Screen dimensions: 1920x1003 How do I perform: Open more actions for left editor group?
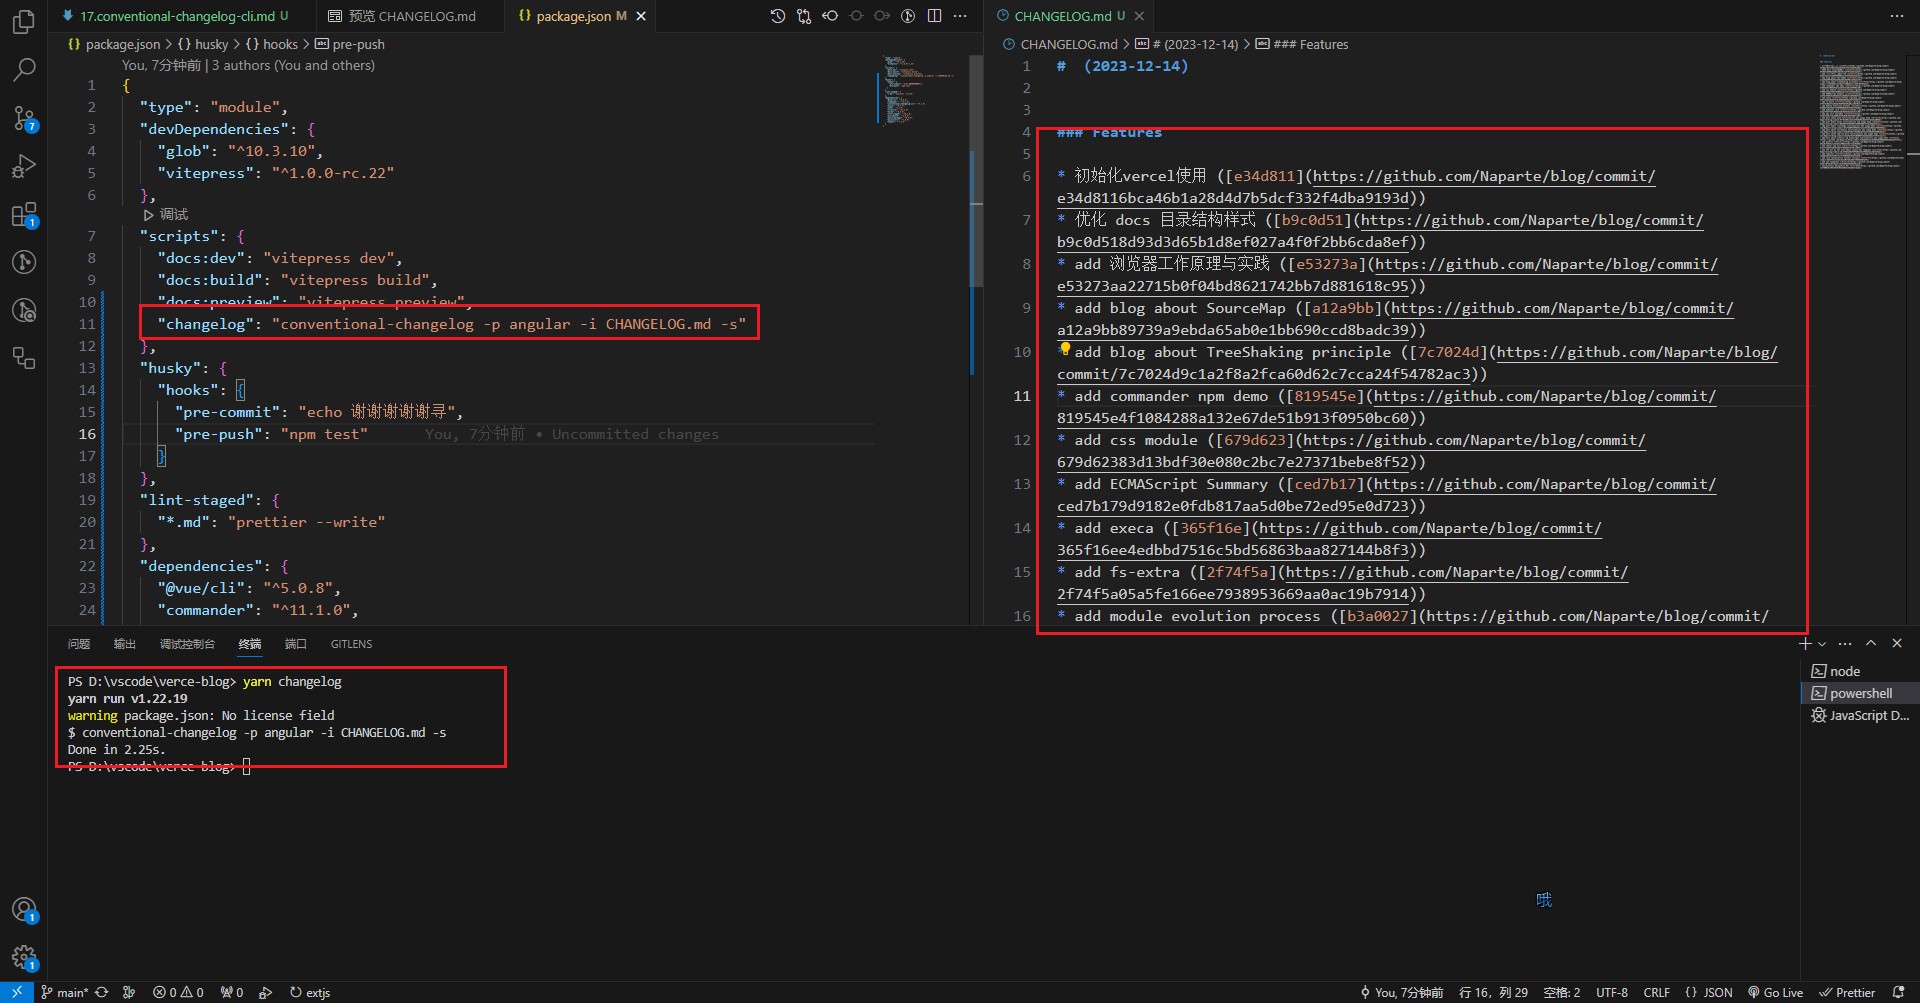click(960, 16)
